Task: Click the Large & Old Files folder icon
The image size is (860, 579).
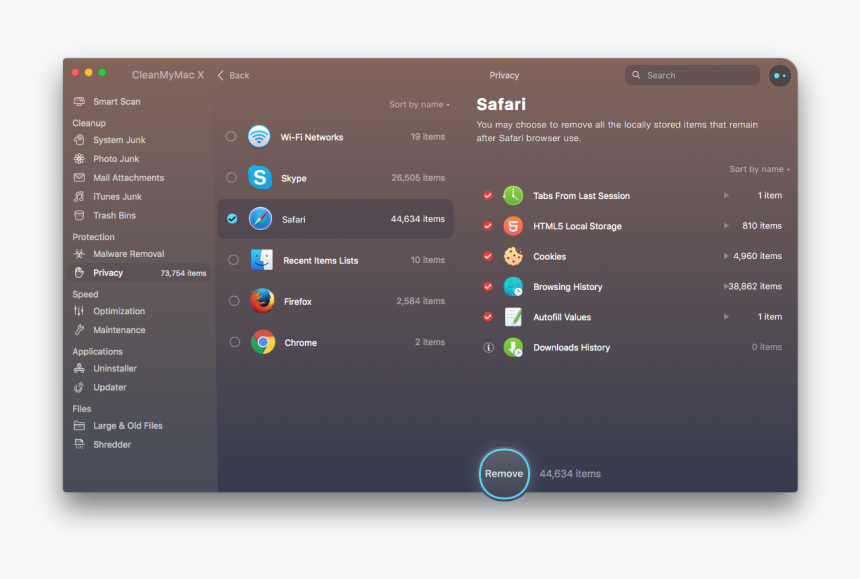Action: [80, 425]
